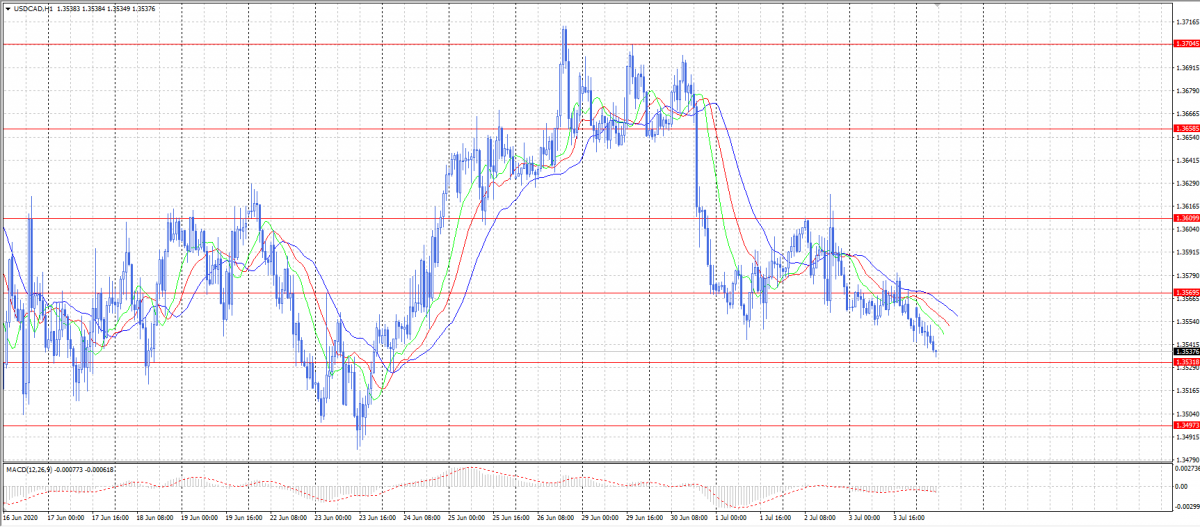
Task: Click the 1.35540 price scale value
Action: click(1188, 322)
